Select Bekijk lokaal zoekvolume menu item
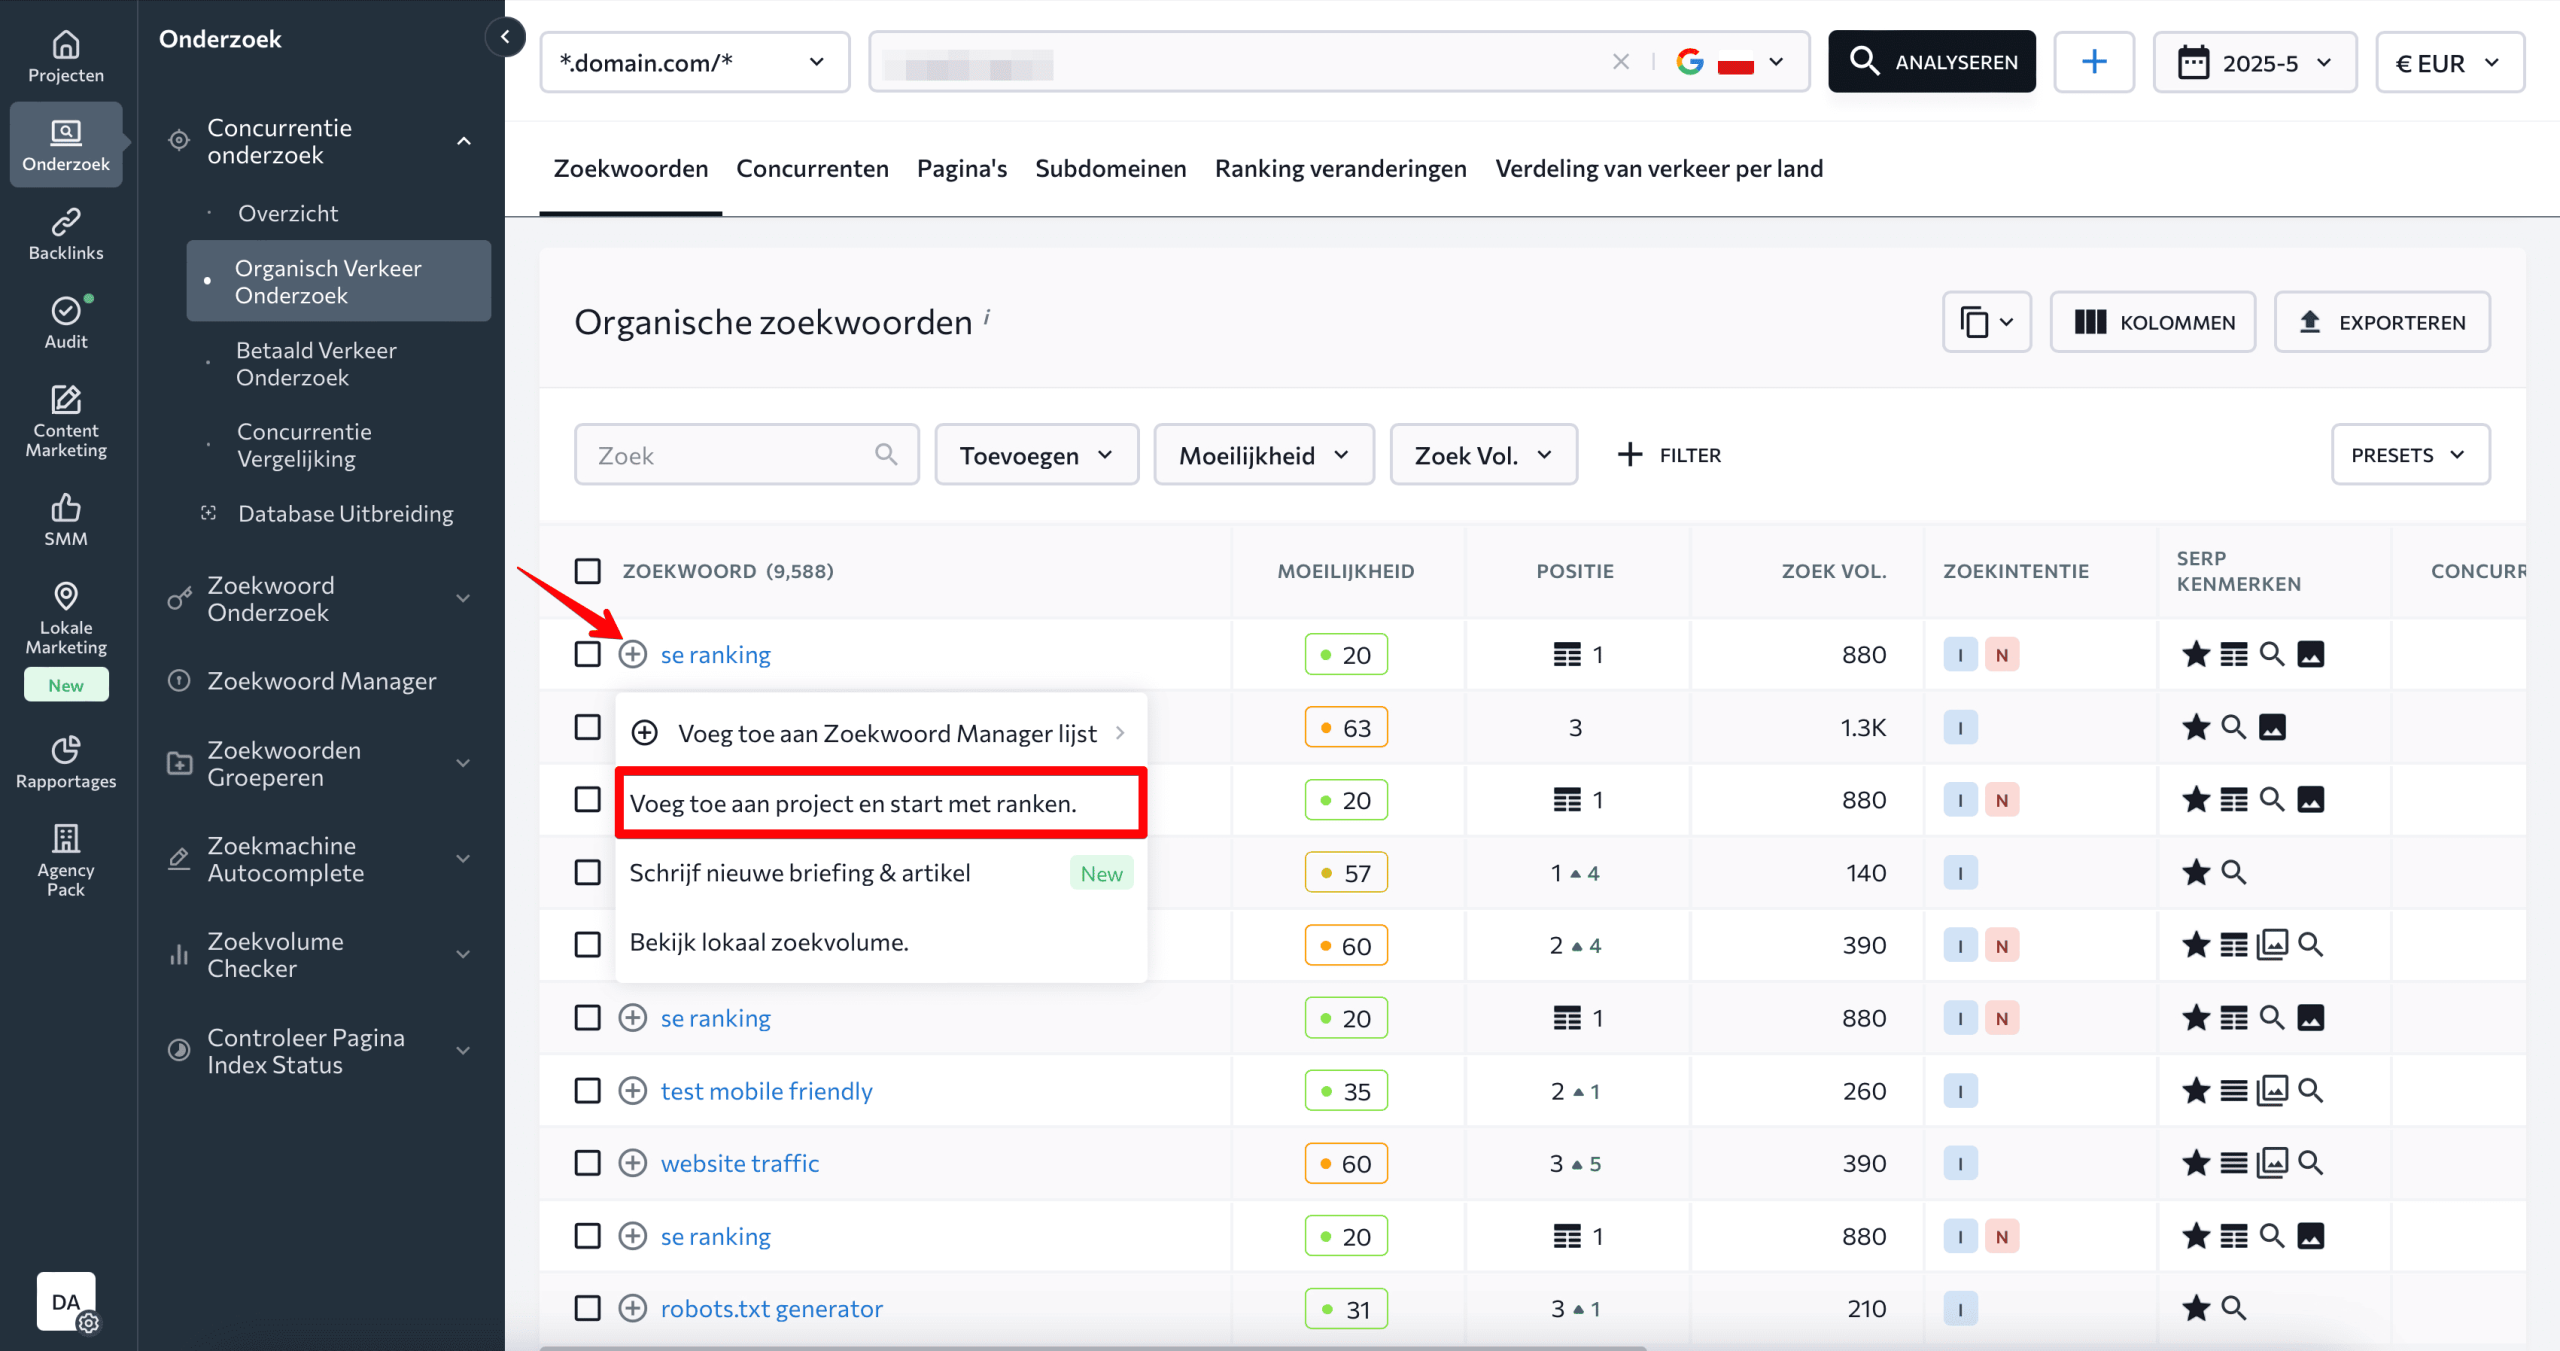The image size is (2560, 1351). (x=881, y=942)
